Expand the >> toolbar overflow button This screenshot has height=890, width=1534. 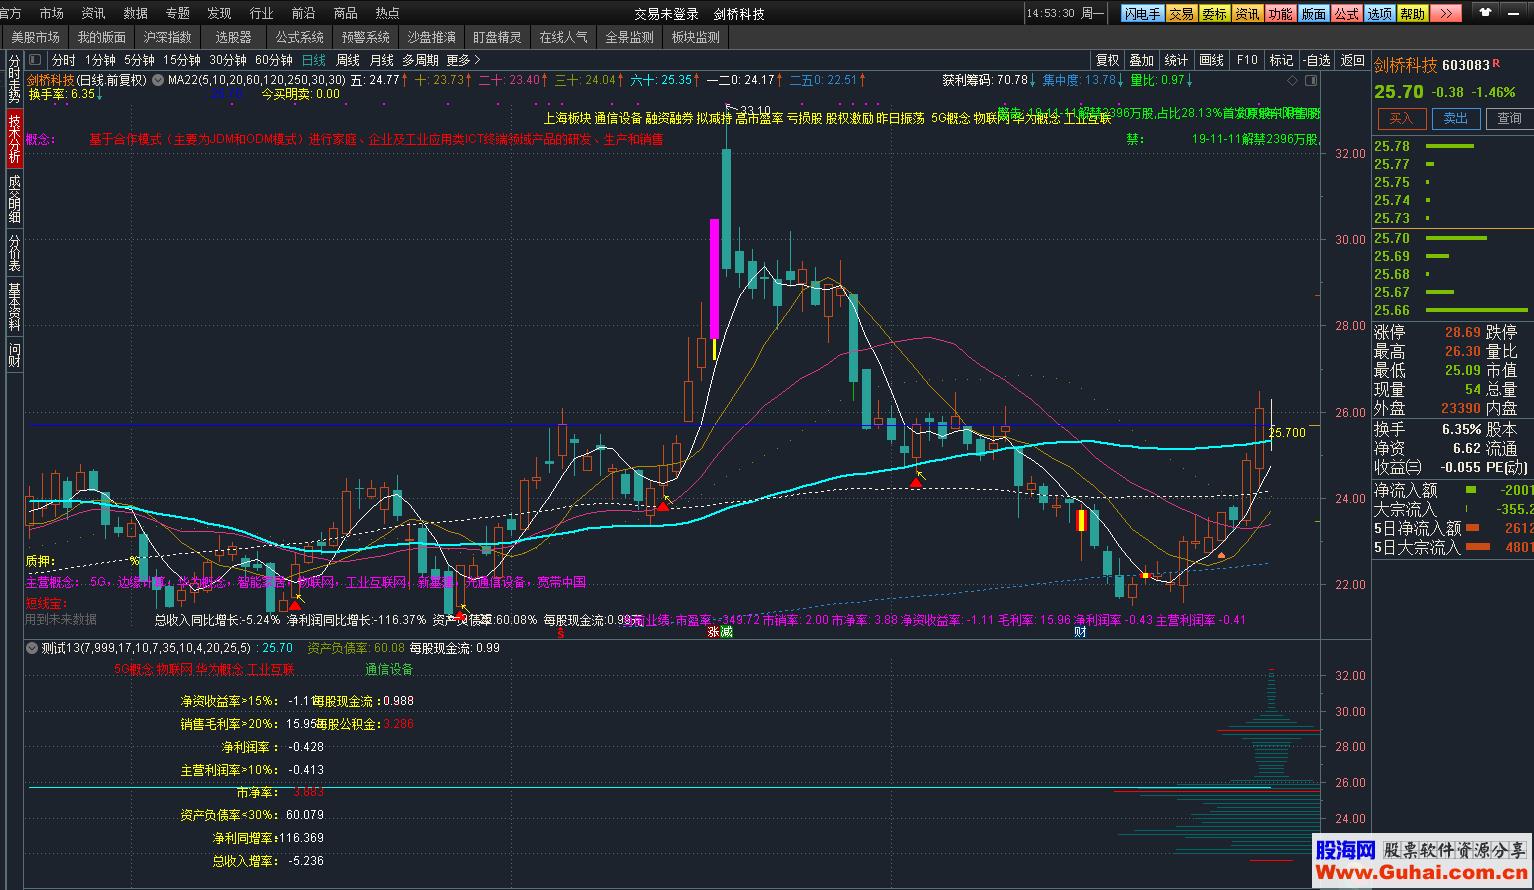[1445, 14]
